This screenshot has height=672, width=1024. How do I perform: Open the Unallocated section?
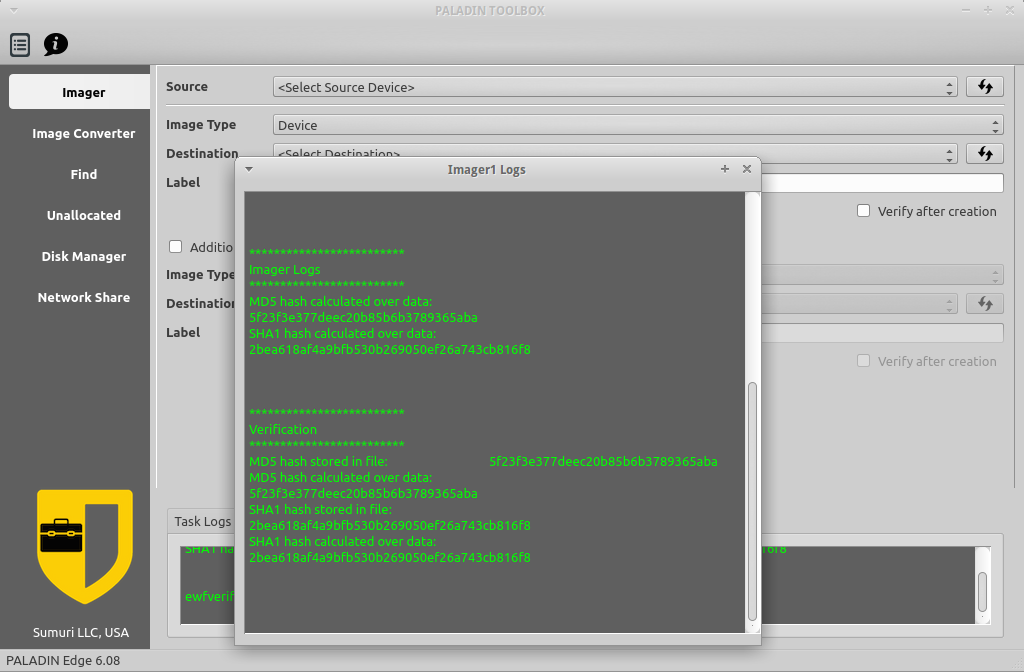[84, 216]
